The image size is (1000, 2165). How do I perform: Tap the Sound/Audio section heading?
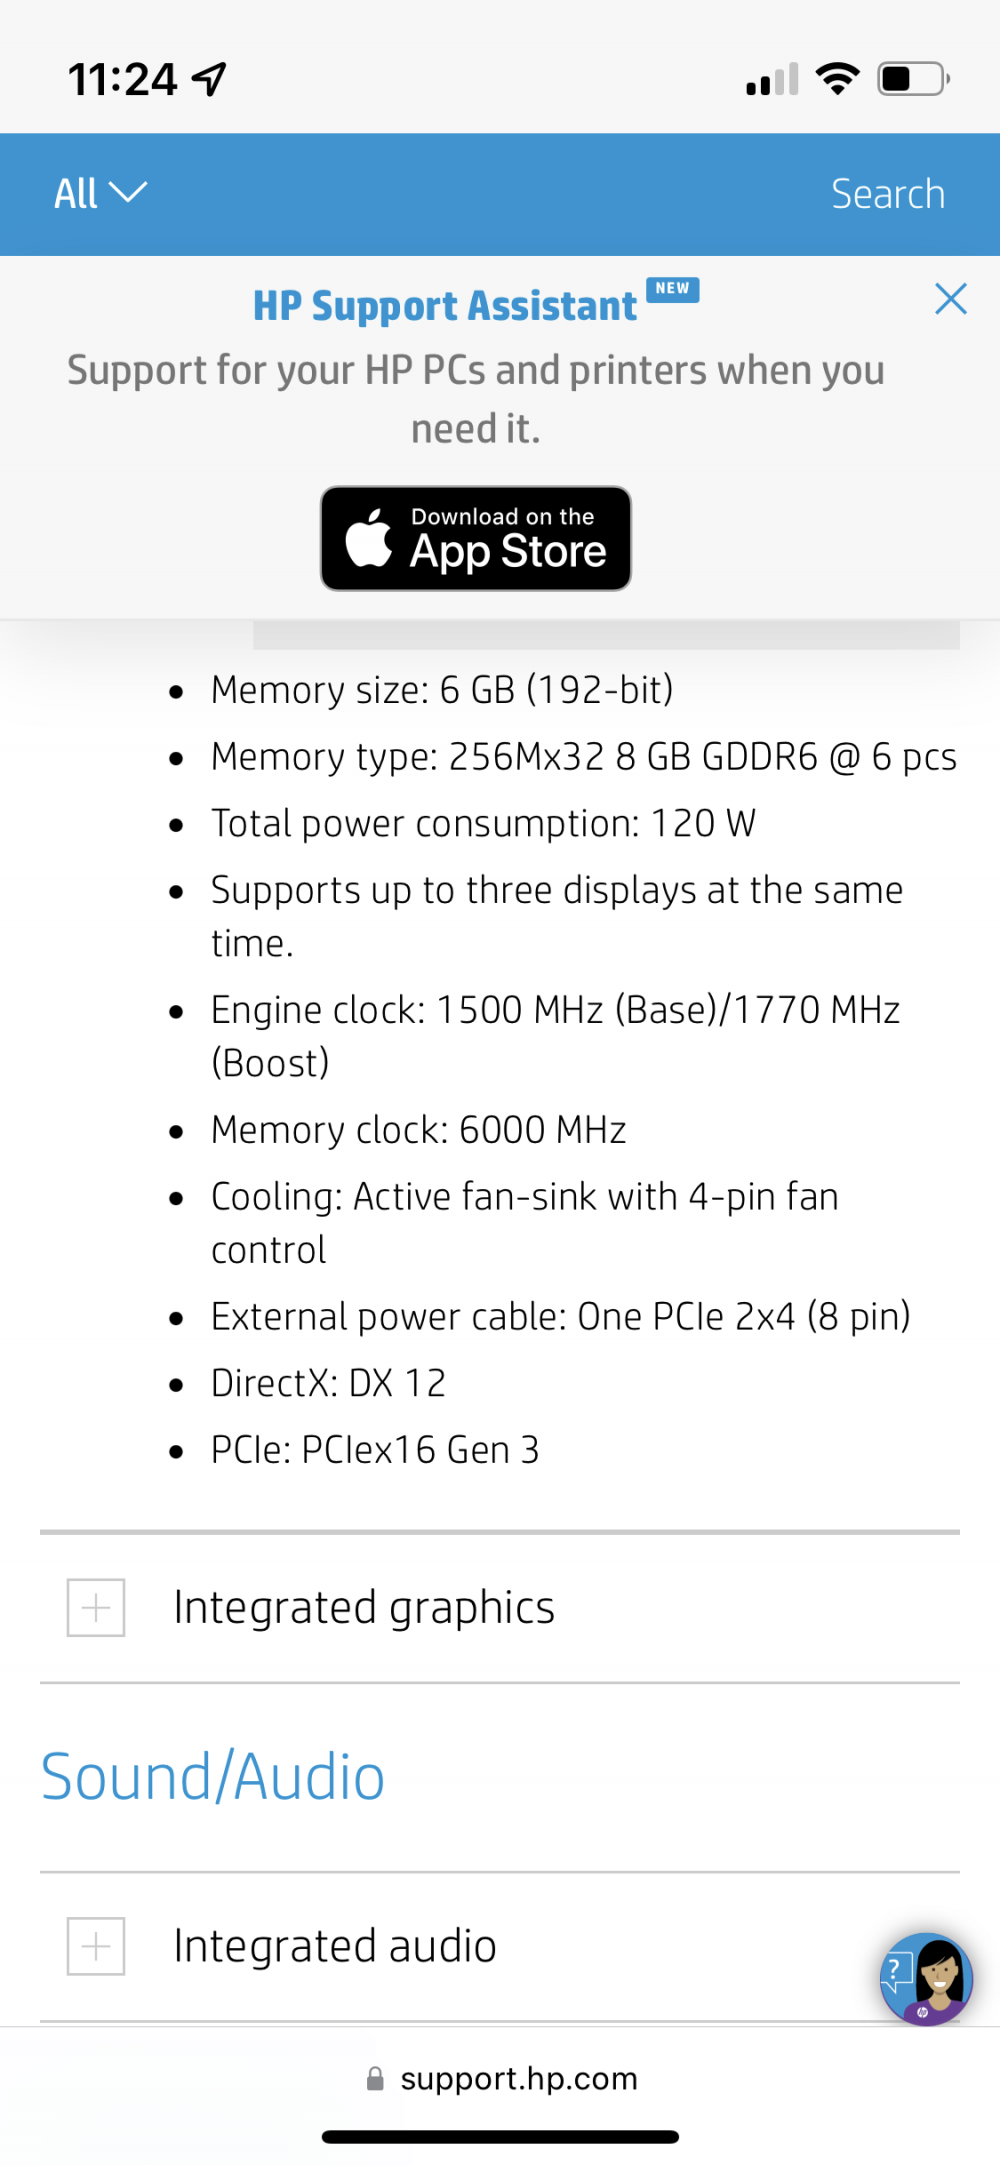213,1777
